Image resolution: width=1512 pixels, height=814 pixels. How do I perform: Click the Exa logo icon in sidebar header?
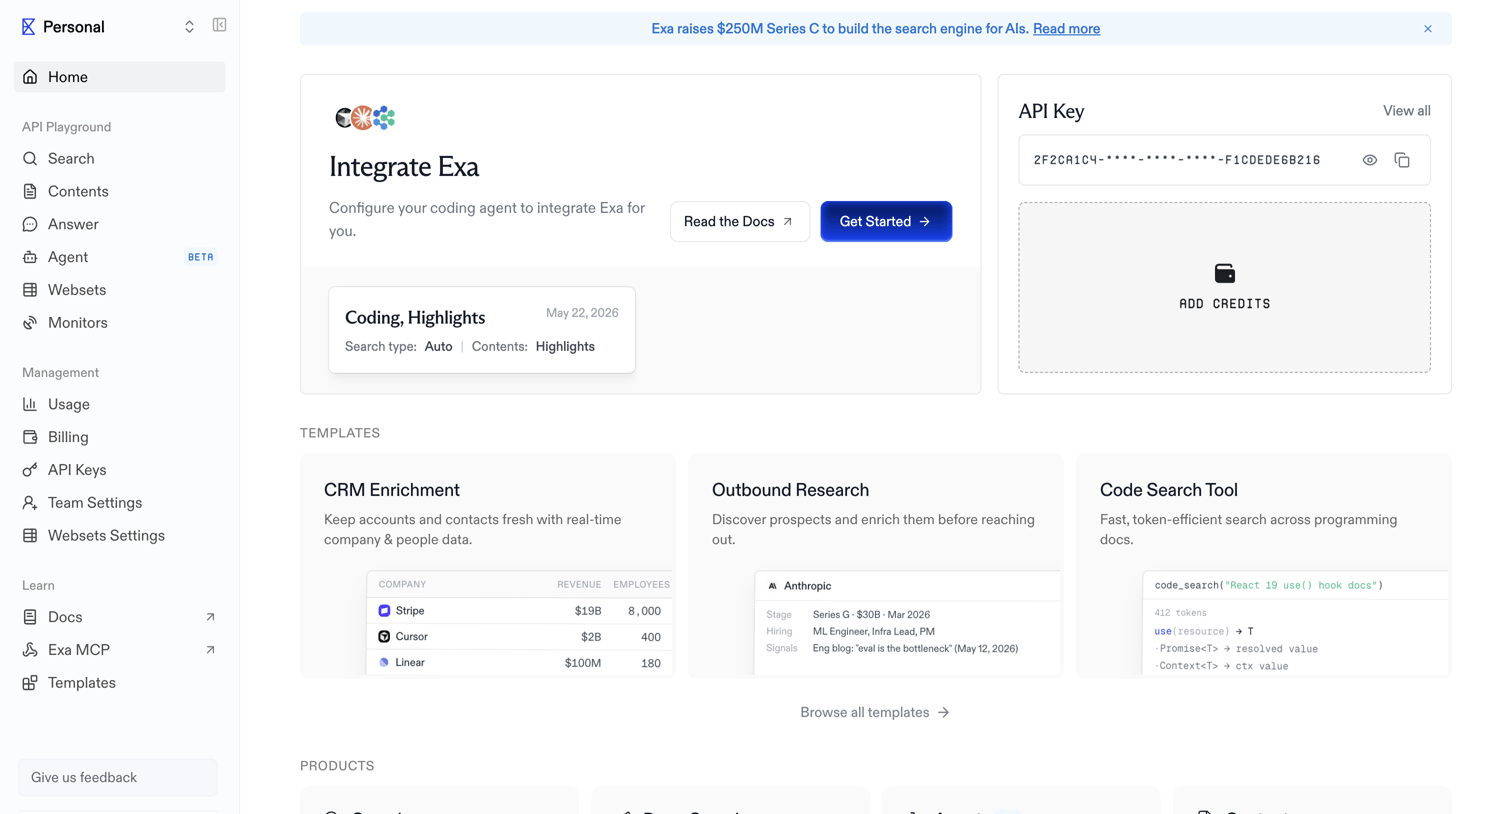point(28,27)
